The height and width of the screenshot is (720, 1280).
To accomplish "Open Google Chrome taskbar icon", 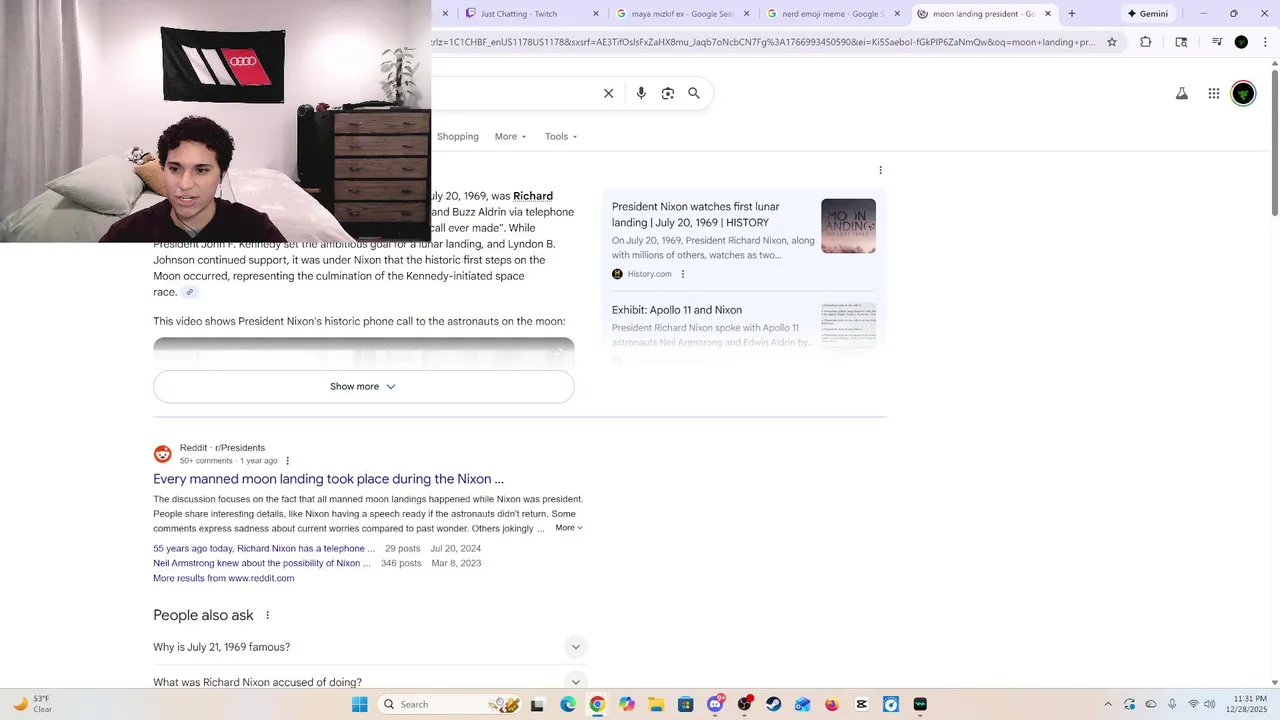I will (597, 704).
